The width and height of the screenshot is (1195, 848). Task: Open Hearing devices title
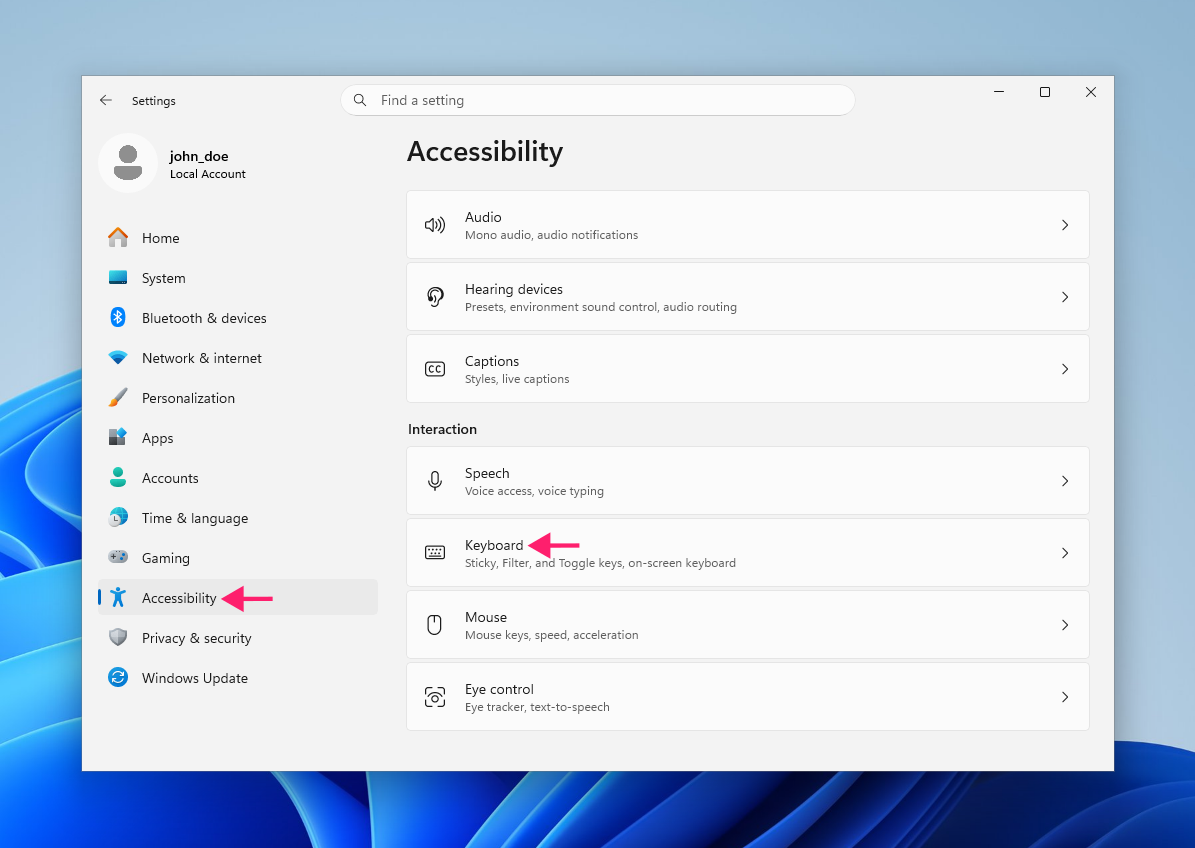[514, 290]
